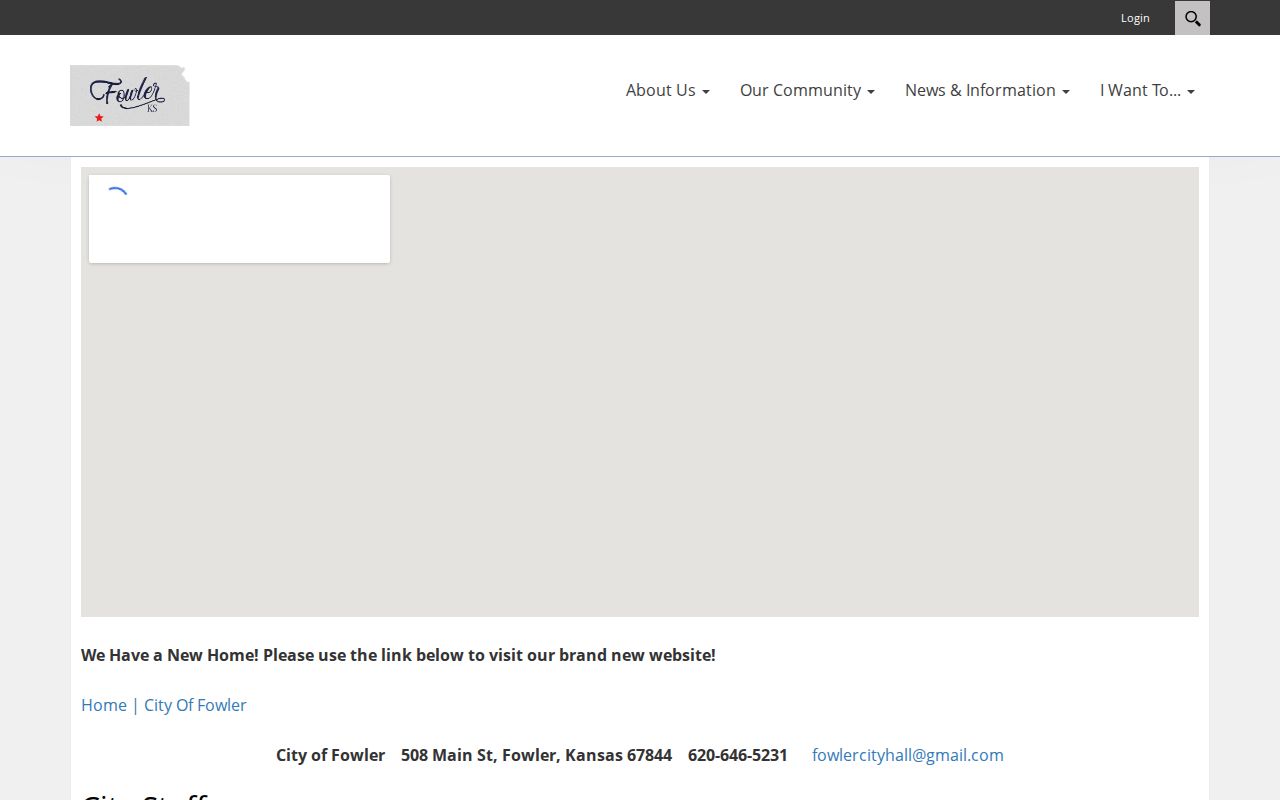Click the loading map info card
The image size is (1280, 800).
[x=239, y=219]
